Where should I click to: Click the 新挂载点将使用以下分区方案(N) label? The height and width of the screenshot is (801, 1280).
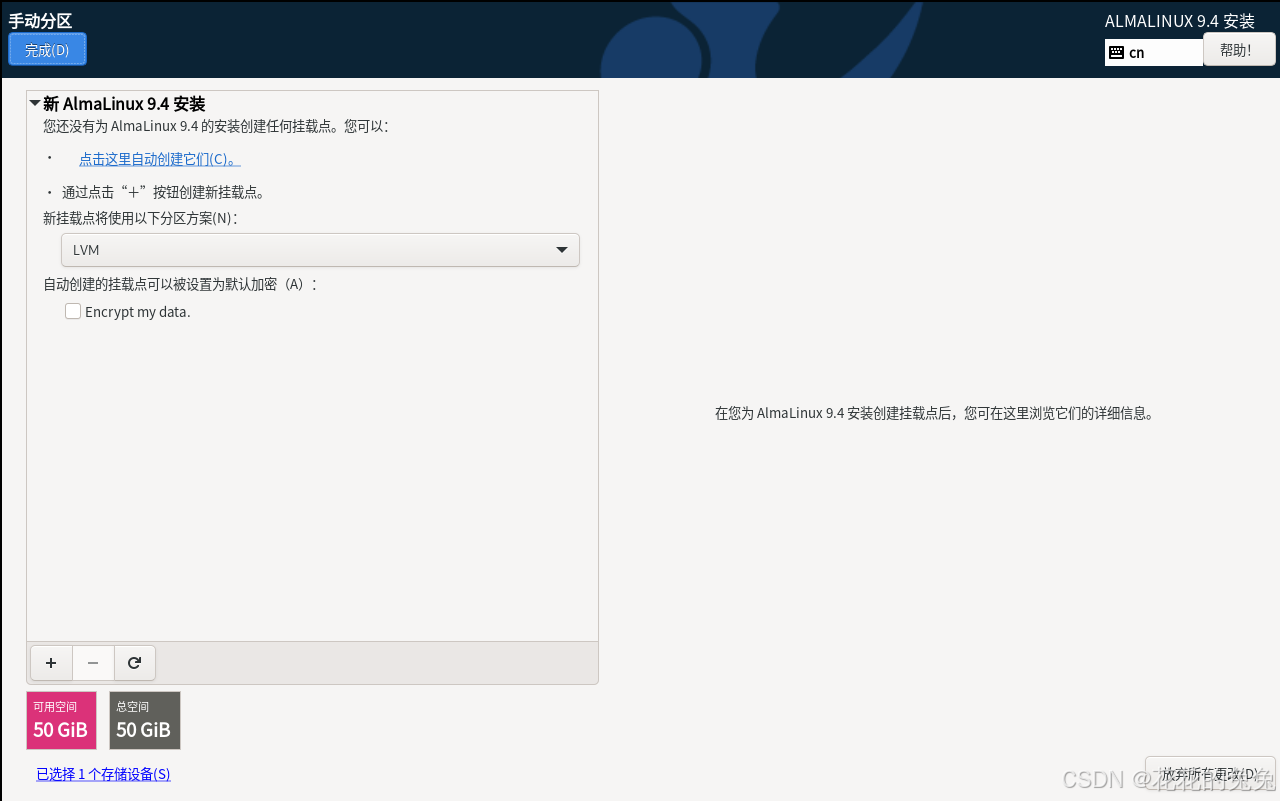click(140, 218)
